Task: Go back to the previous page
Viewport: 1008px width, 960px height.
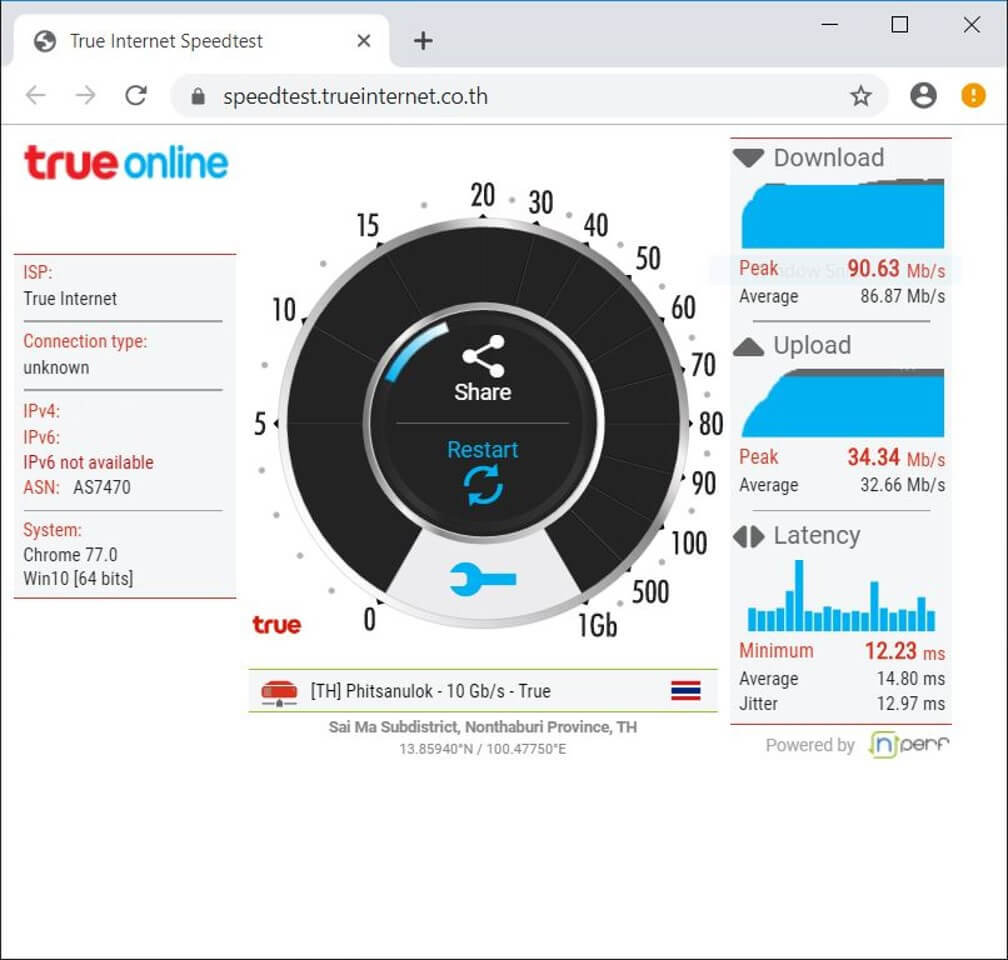Action: tap(36, 96)
